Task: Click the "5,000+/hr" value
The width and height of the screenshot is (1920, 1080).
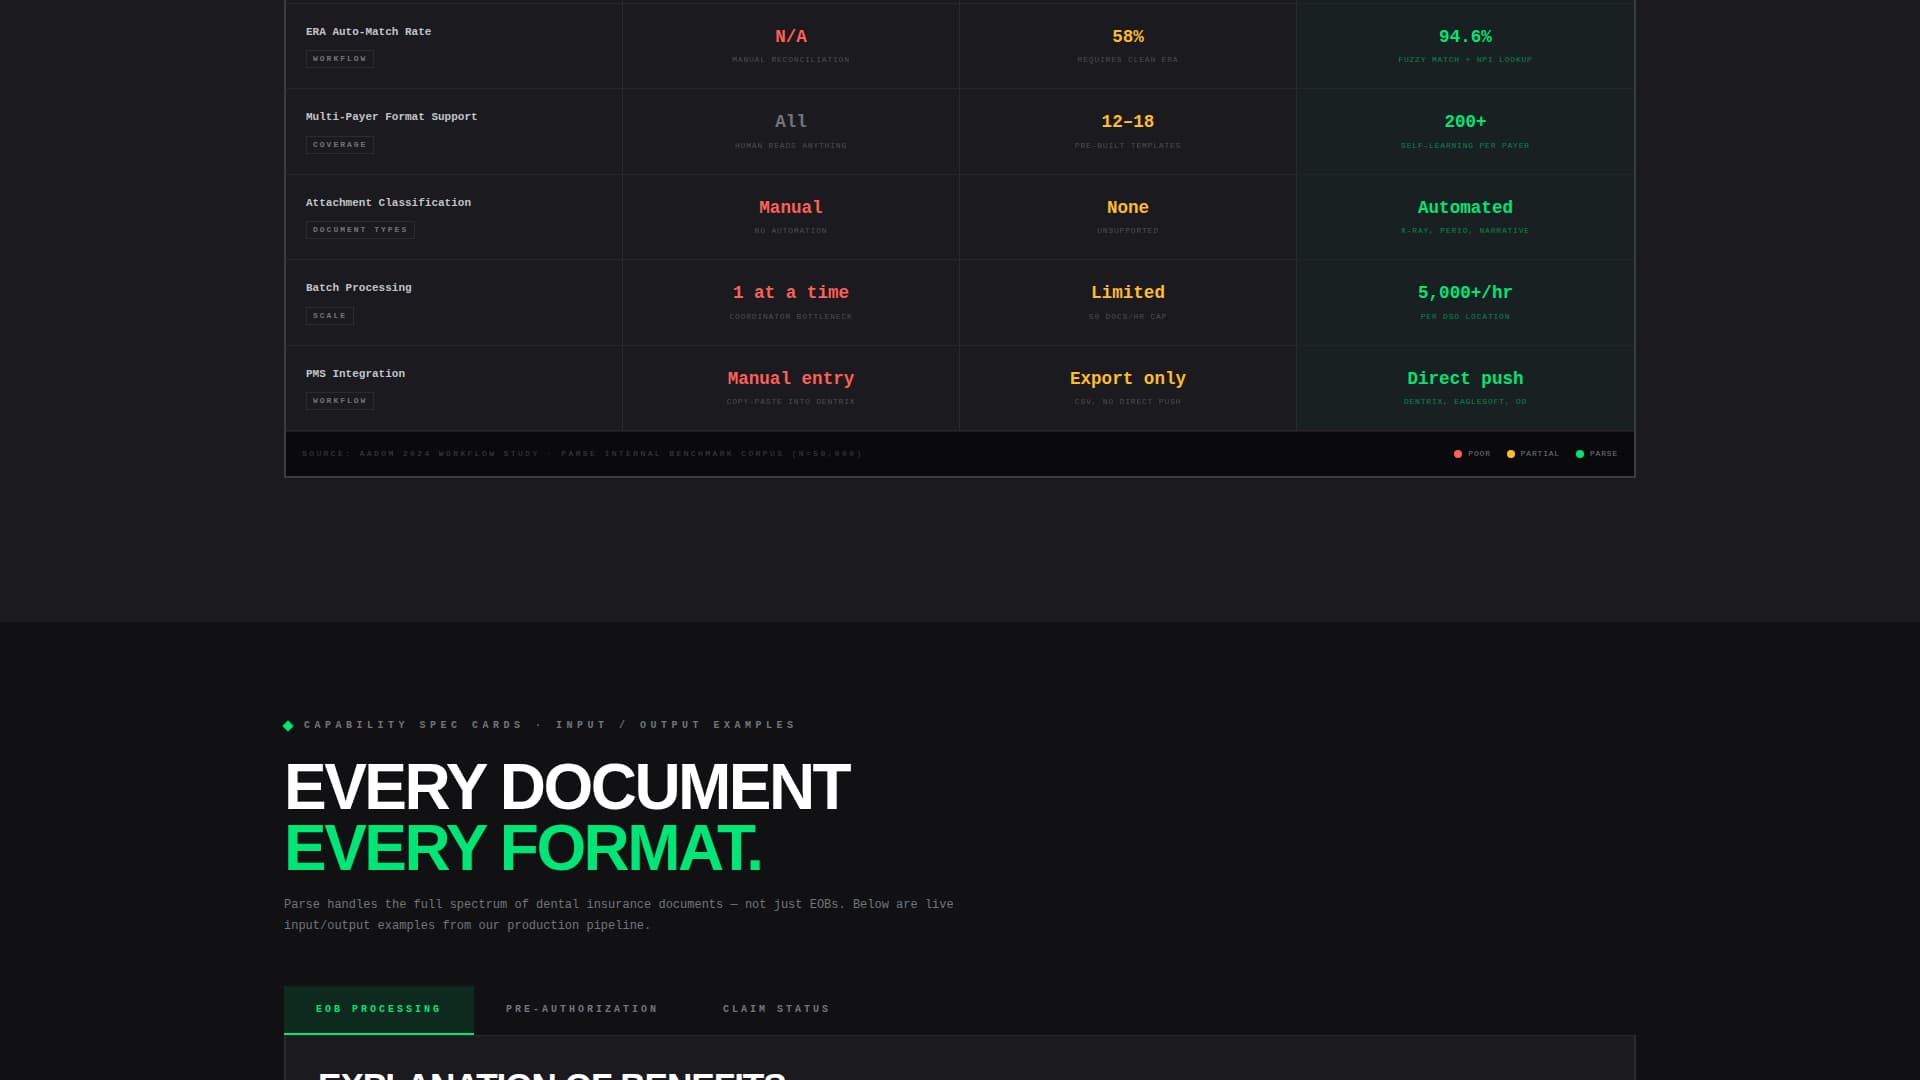Action: pos(1465,293)
